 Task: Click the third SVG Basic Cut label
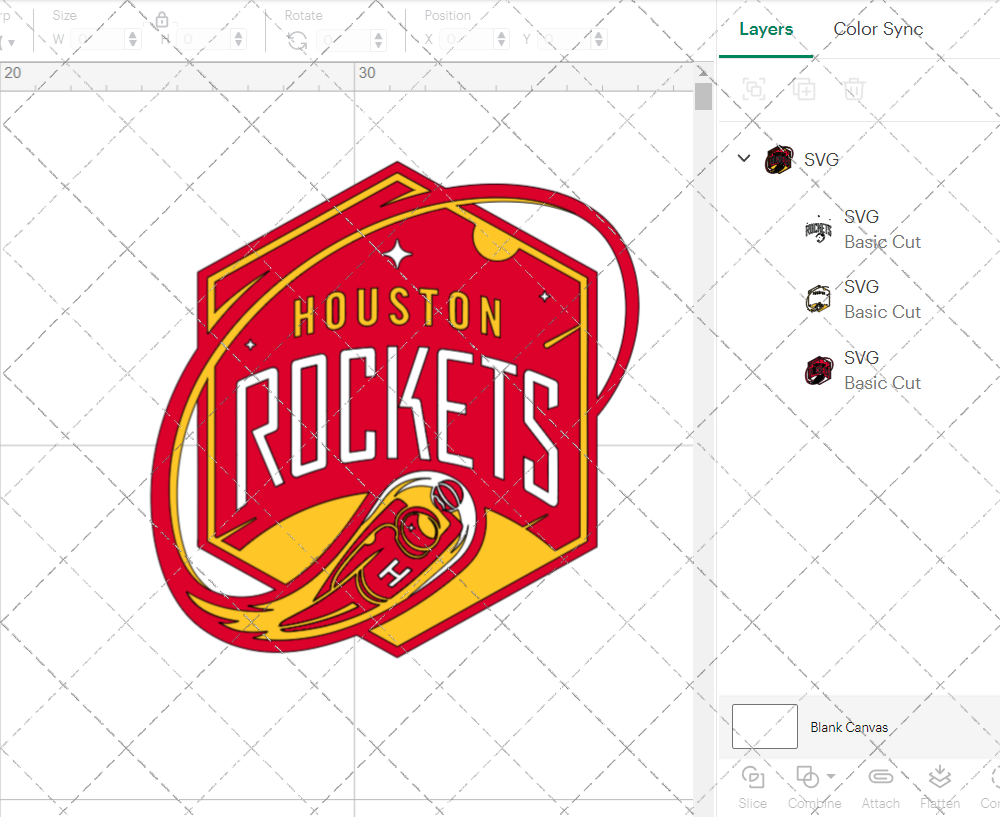883,371
